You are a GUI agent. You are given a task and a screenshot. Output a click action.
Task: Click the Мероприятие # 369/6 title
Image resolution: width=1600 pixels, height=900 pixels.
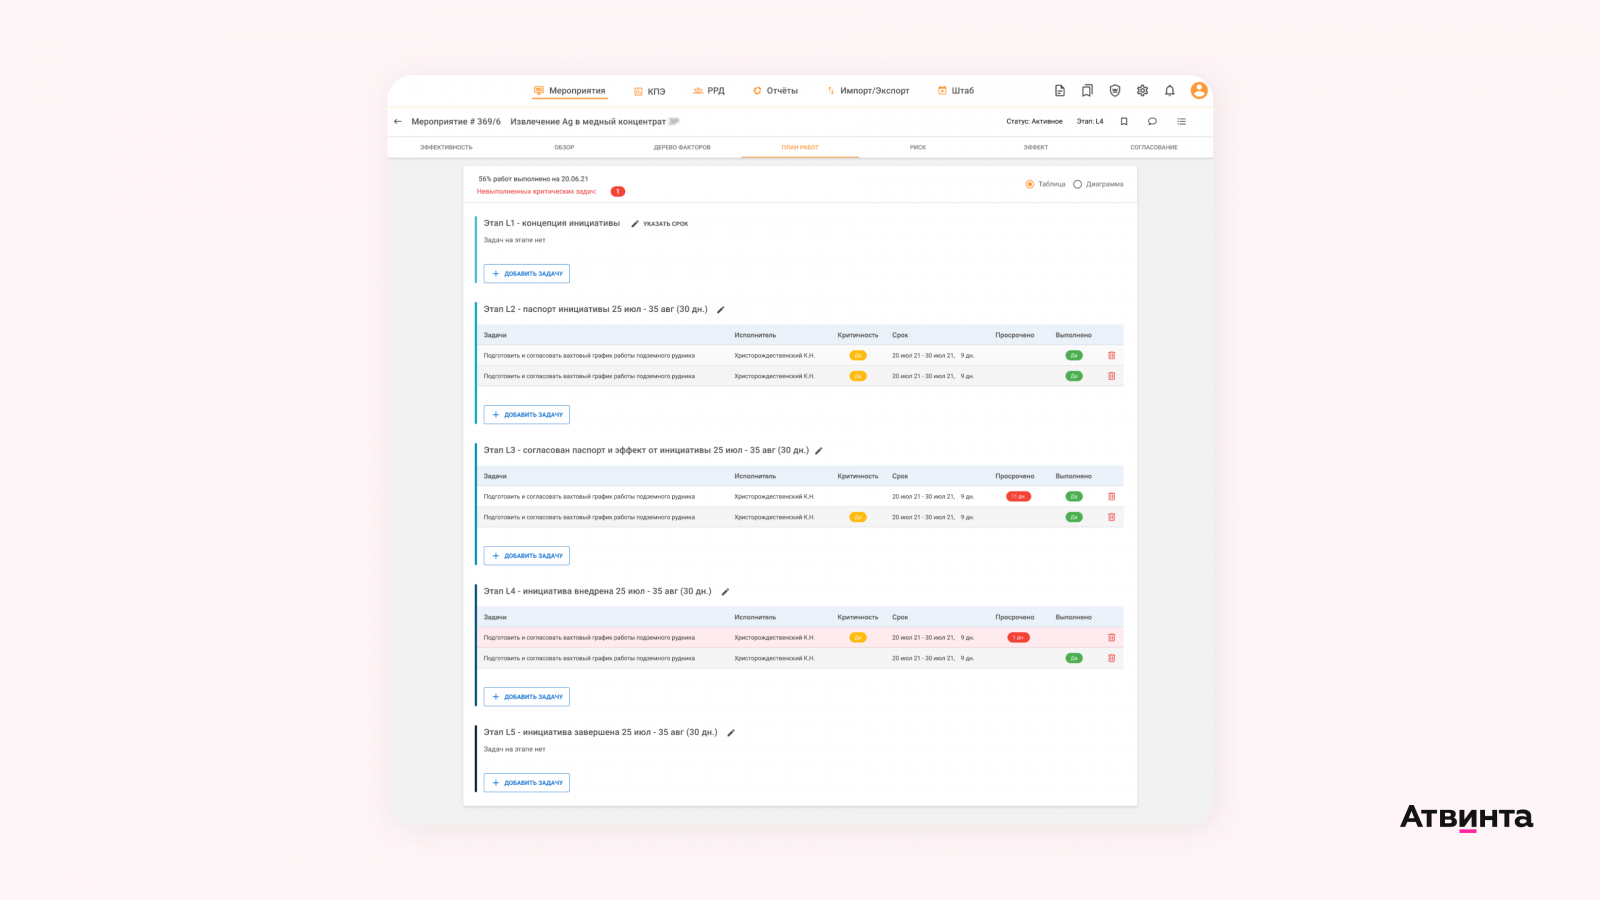(x=456, y=122)
